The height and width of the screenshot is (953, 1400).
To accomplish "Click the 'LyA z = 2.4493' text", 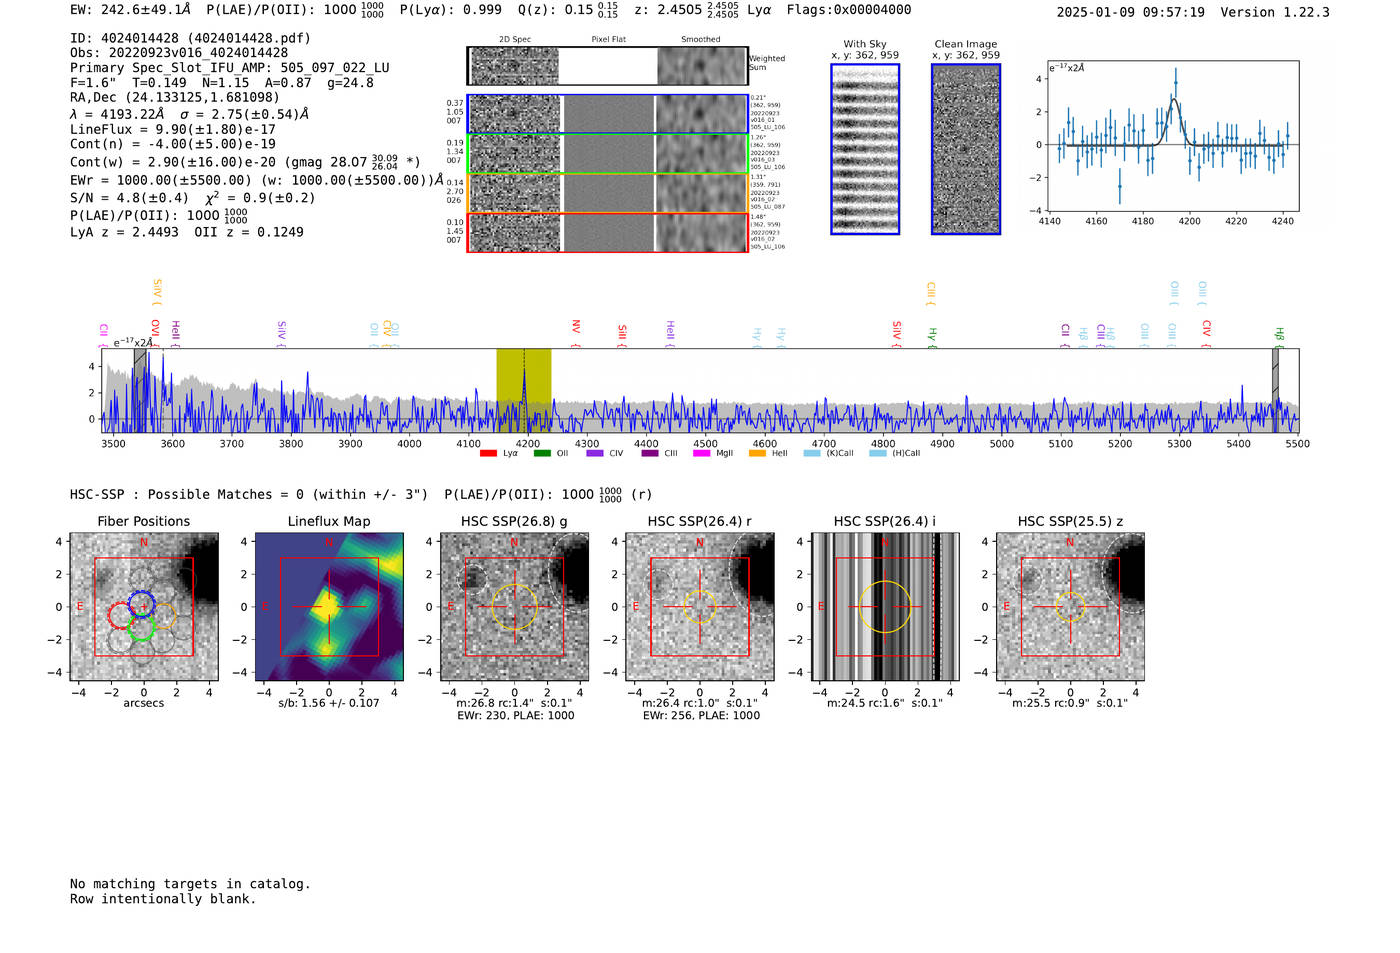I will click(124, 232).
